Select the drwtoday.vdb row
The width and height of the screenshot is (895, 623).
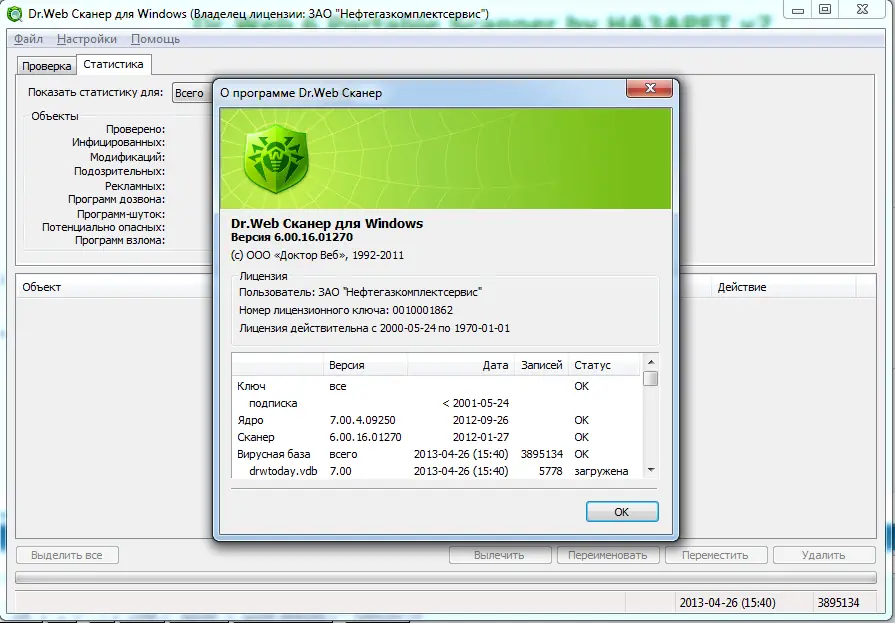pos(437,471)
